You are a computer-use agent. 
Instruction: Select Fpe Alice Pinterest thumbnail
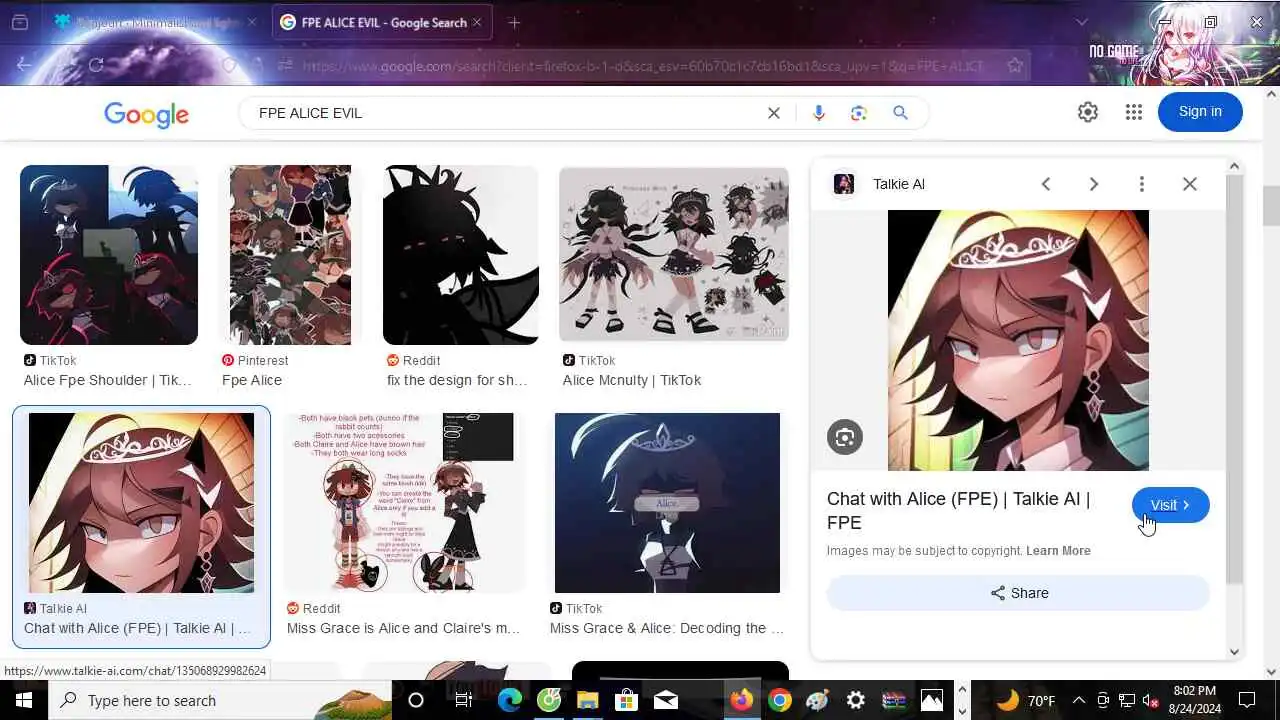tap(290, 255)
